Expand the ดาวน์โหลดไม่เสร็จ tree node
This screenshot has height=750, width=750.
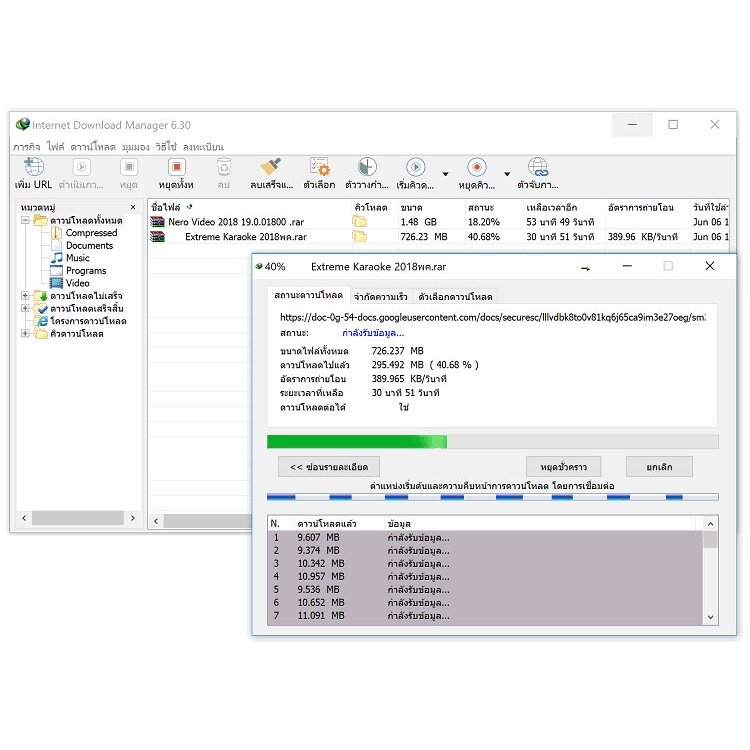25,296
